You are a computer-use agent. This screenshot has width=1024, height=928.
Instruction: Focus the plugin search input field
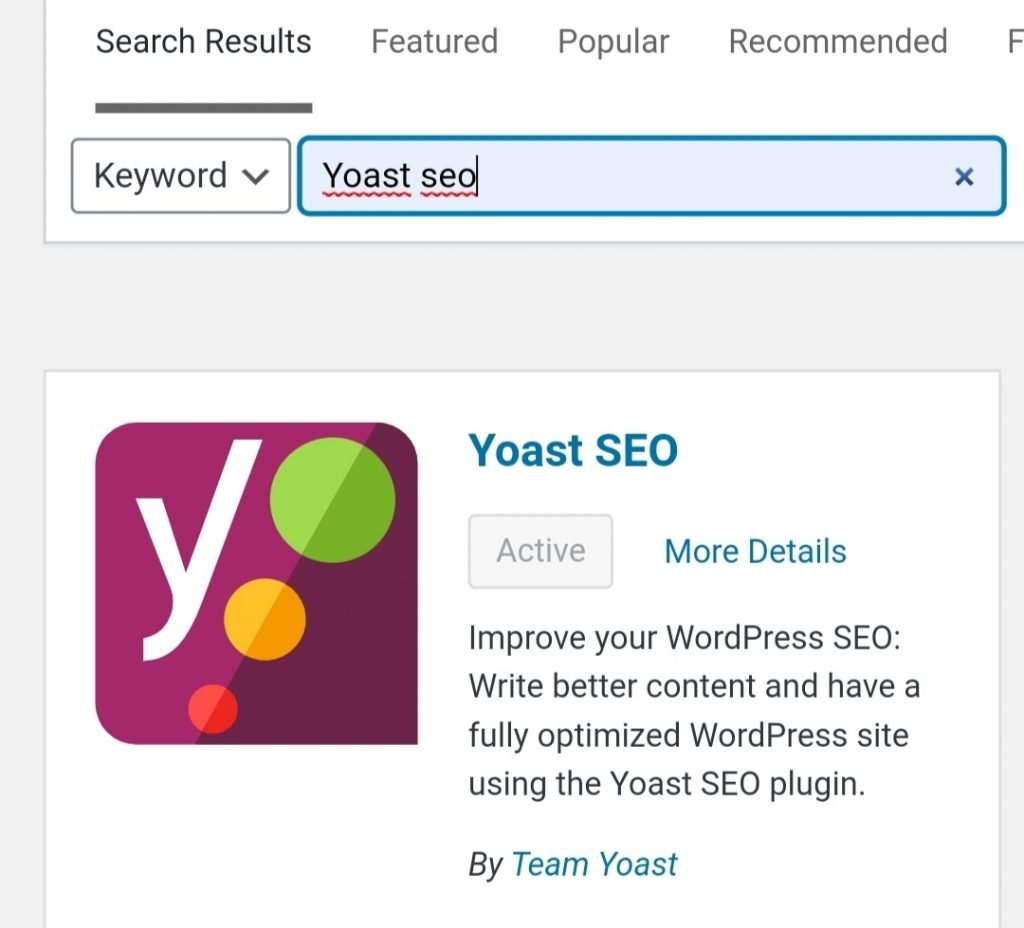pos(651,176)
